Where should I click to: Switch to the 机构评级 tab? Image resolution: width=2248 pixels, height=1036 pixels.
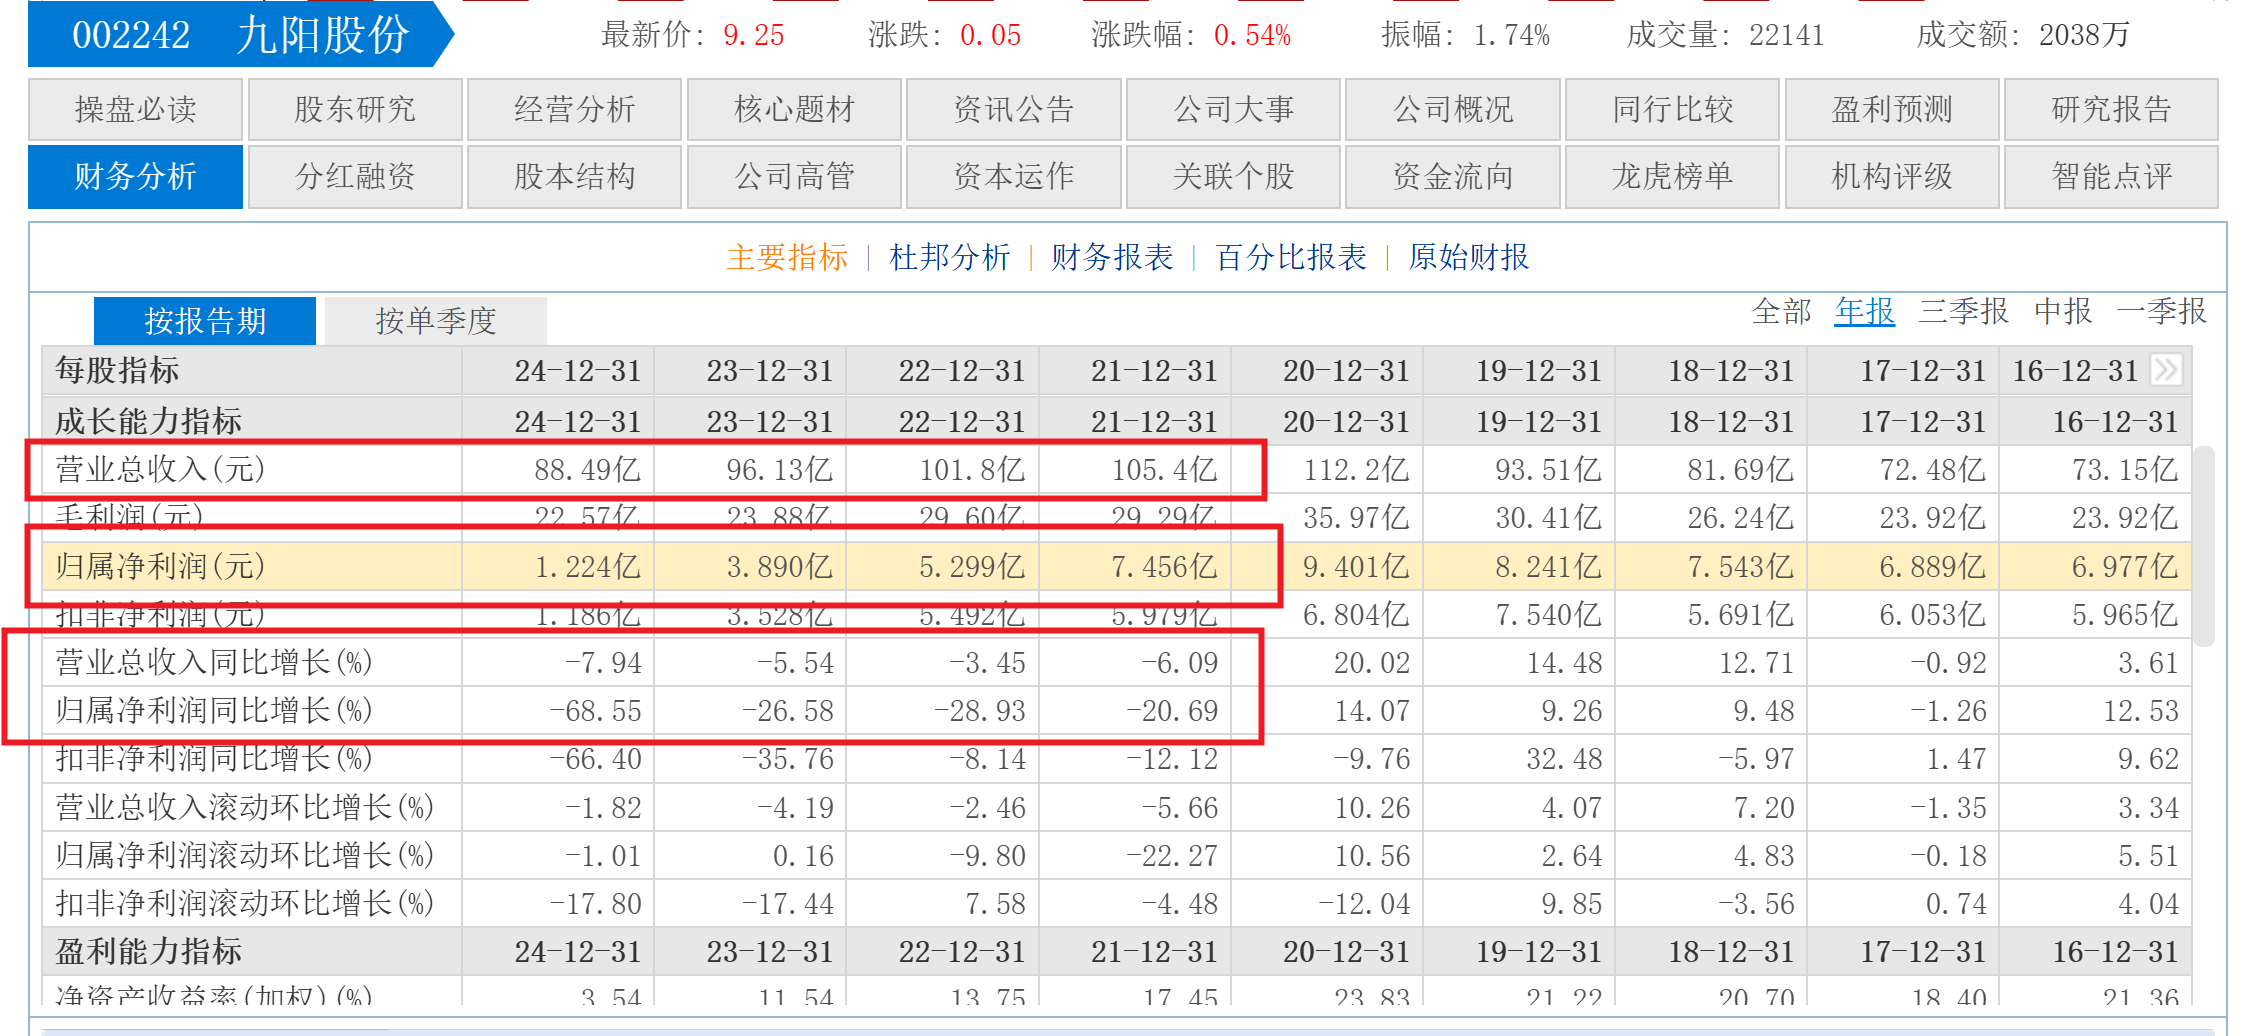pyautogui.click(x=1892, y=176)
